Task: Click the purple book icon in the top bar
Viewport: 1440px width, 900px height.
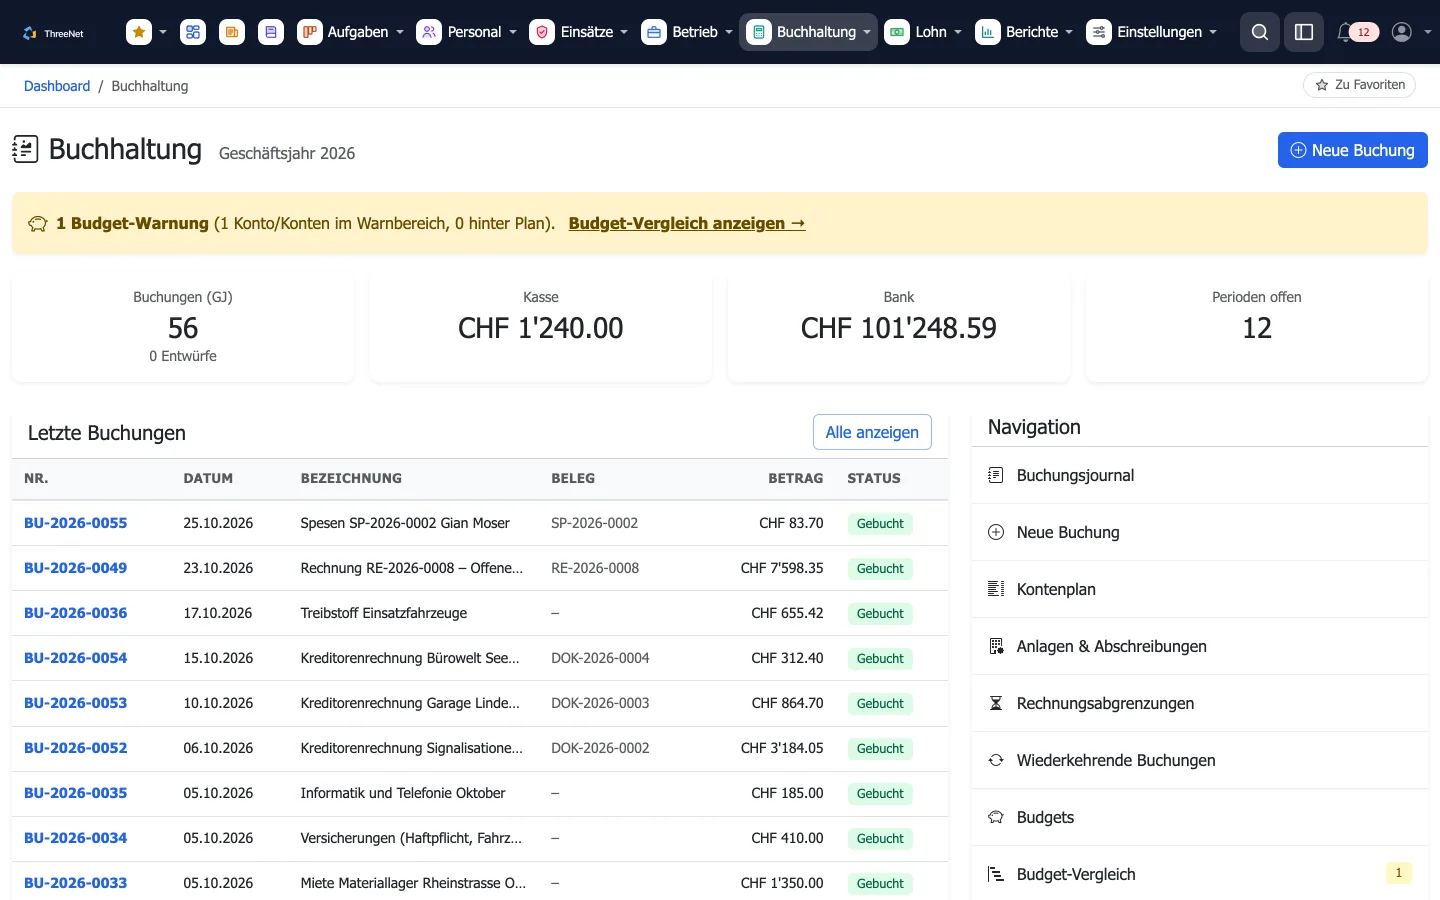Action: pos(271,32)
